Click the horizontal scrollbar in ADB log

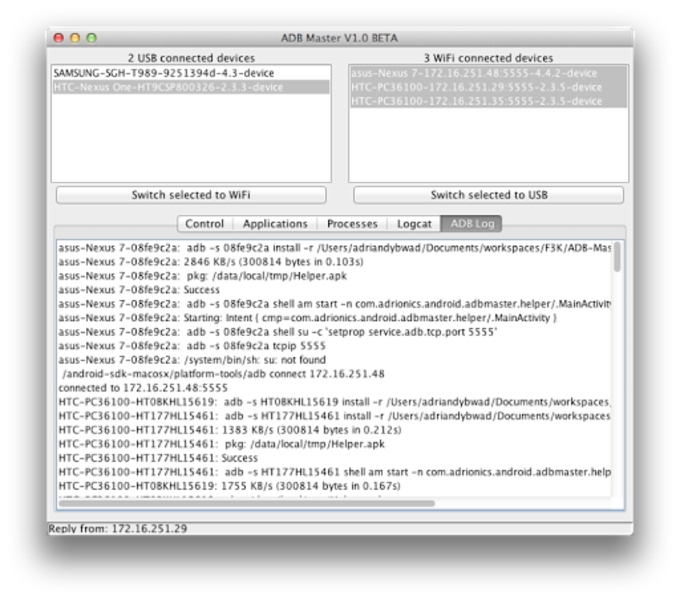[247, 503]
